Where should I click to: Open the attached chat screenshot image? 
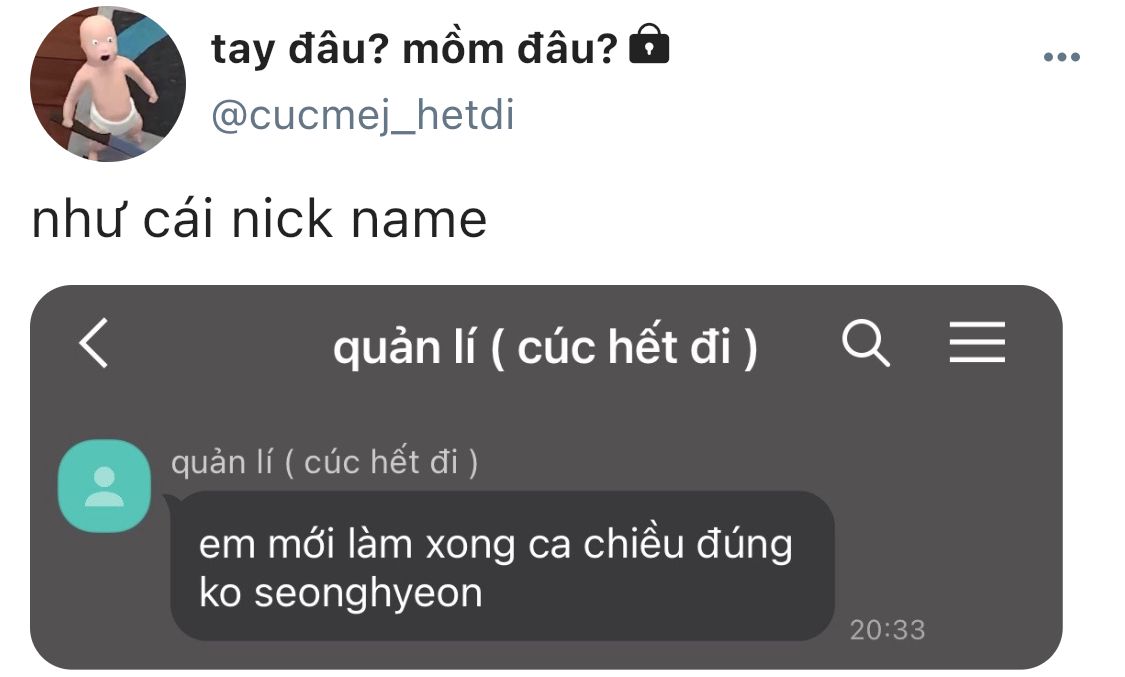coord(546,478)
